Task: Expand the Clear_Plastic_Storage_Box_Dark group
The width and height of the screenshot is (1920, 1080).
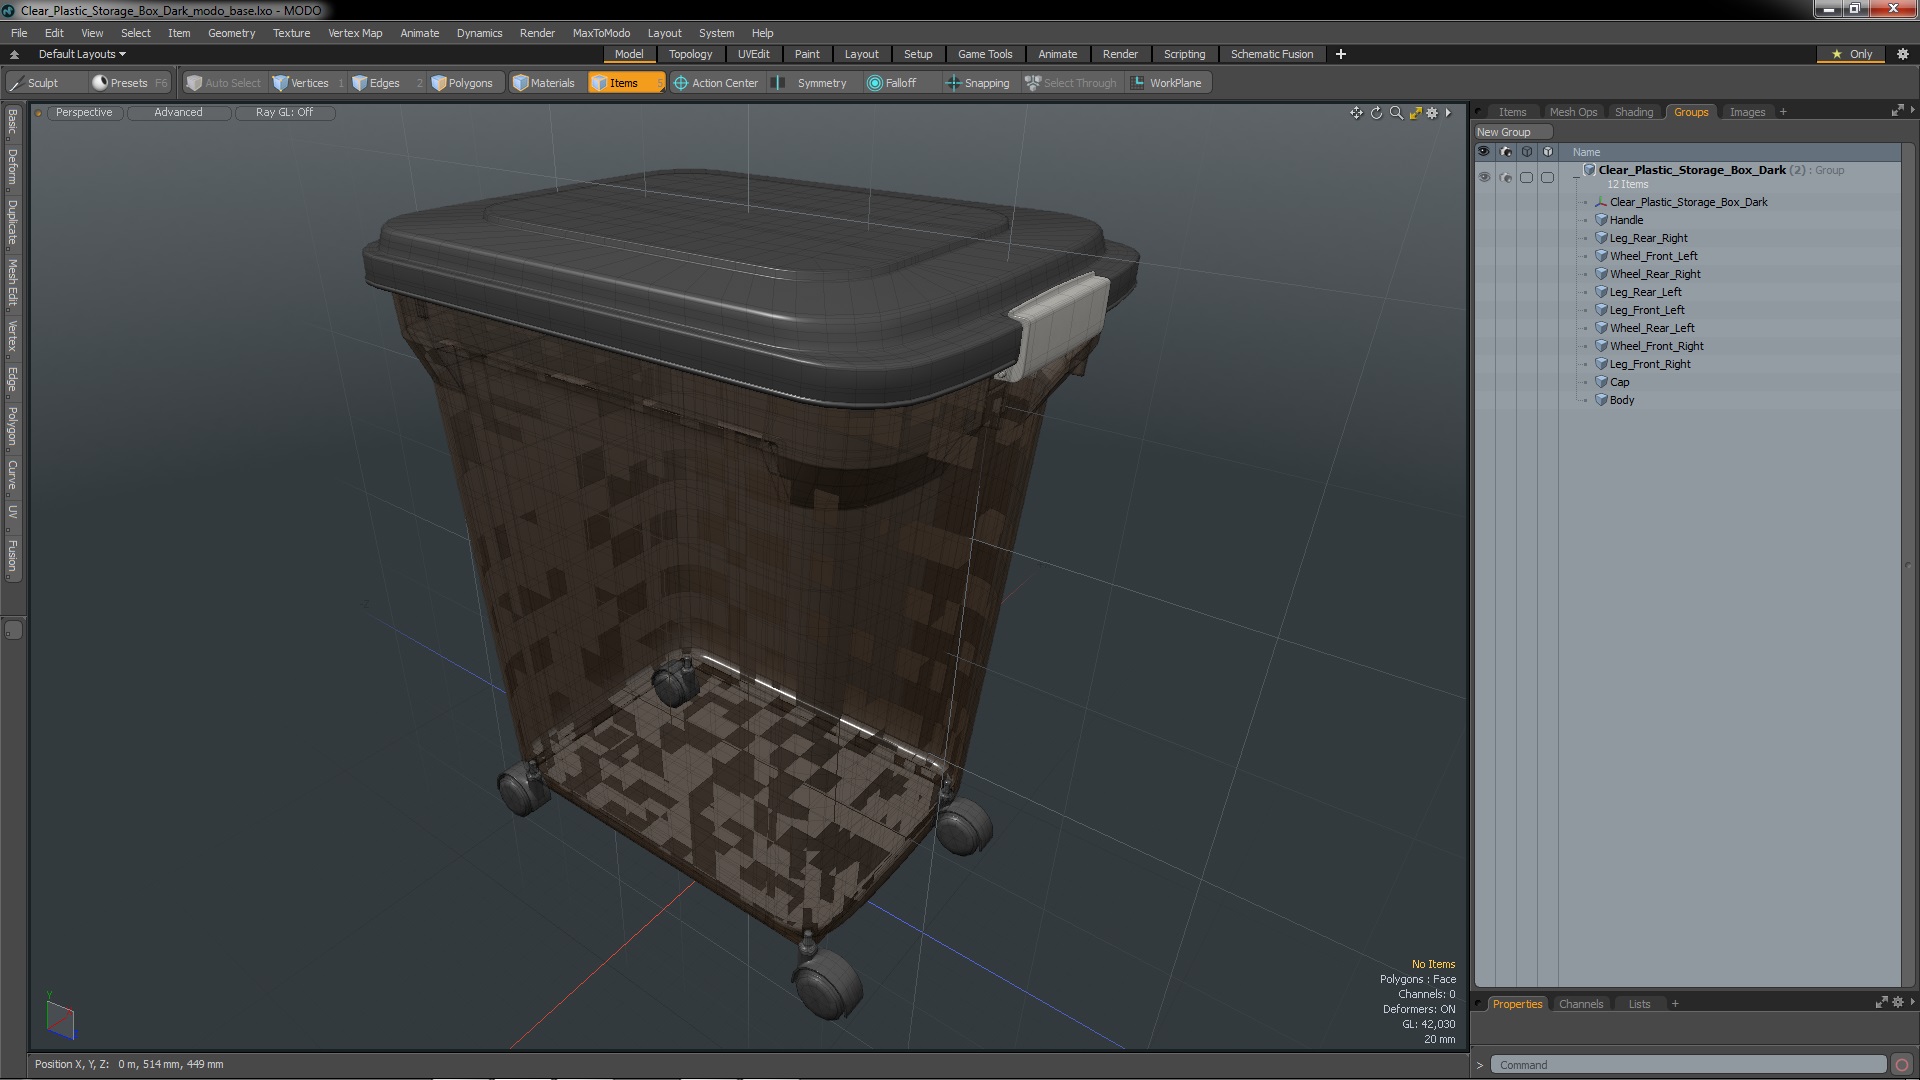Action: pyautogui.click(x=1576, y=169)
